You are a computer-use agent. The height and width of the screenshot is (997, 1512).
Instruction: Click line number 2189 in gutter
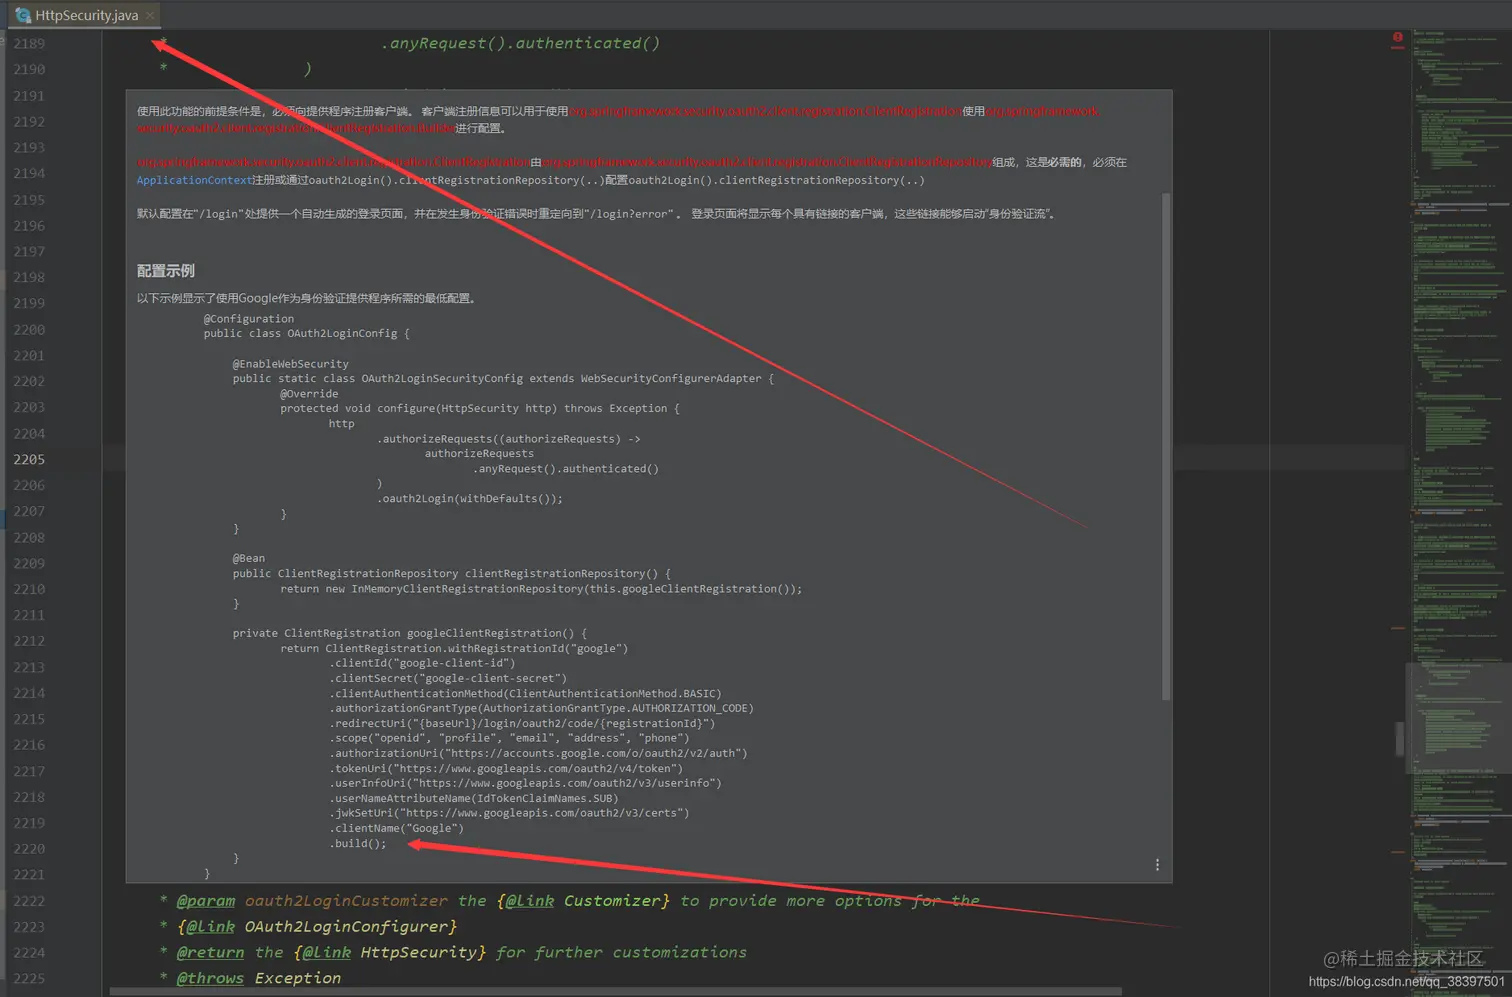(x=29, y=43)
